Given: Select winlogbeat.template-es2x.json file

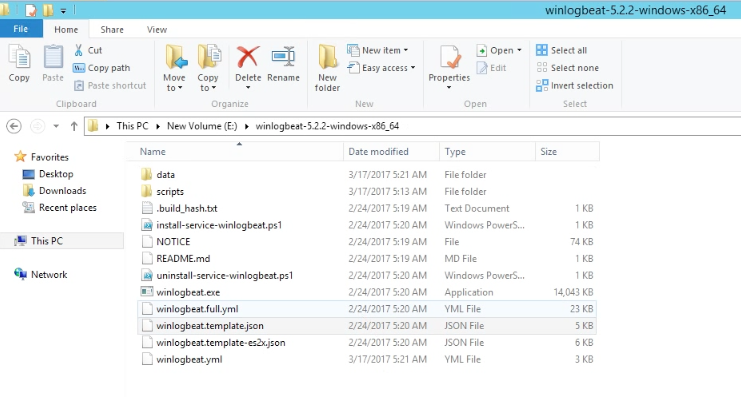Looking at the screenshot, I should point(367,343).
